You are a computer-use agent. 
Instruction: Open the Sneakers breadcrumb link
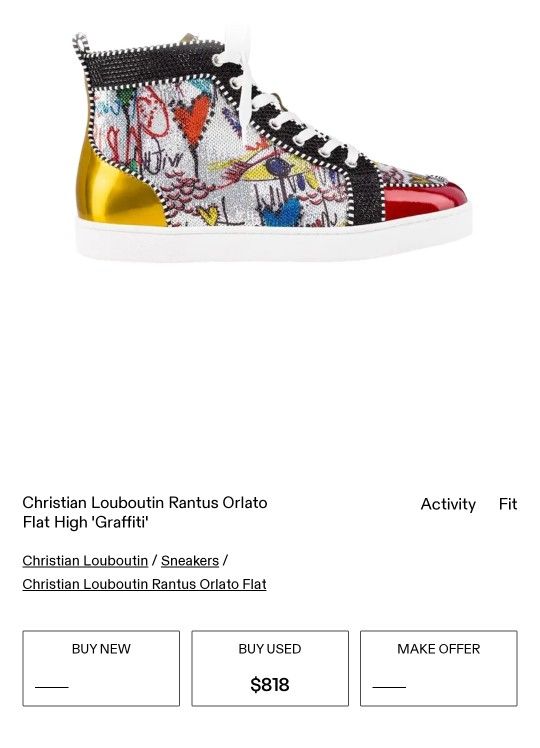point(190,561)
